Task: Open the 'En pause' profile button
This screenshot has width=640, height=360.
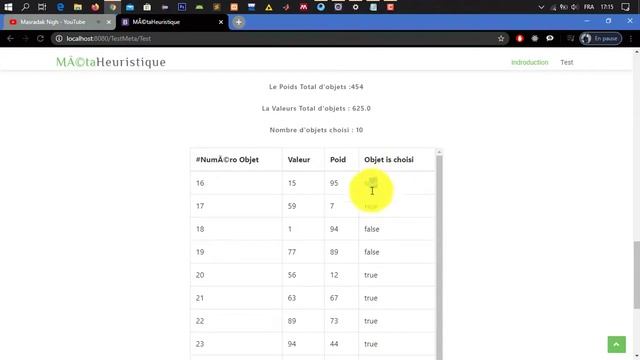Action: point(600,38)
